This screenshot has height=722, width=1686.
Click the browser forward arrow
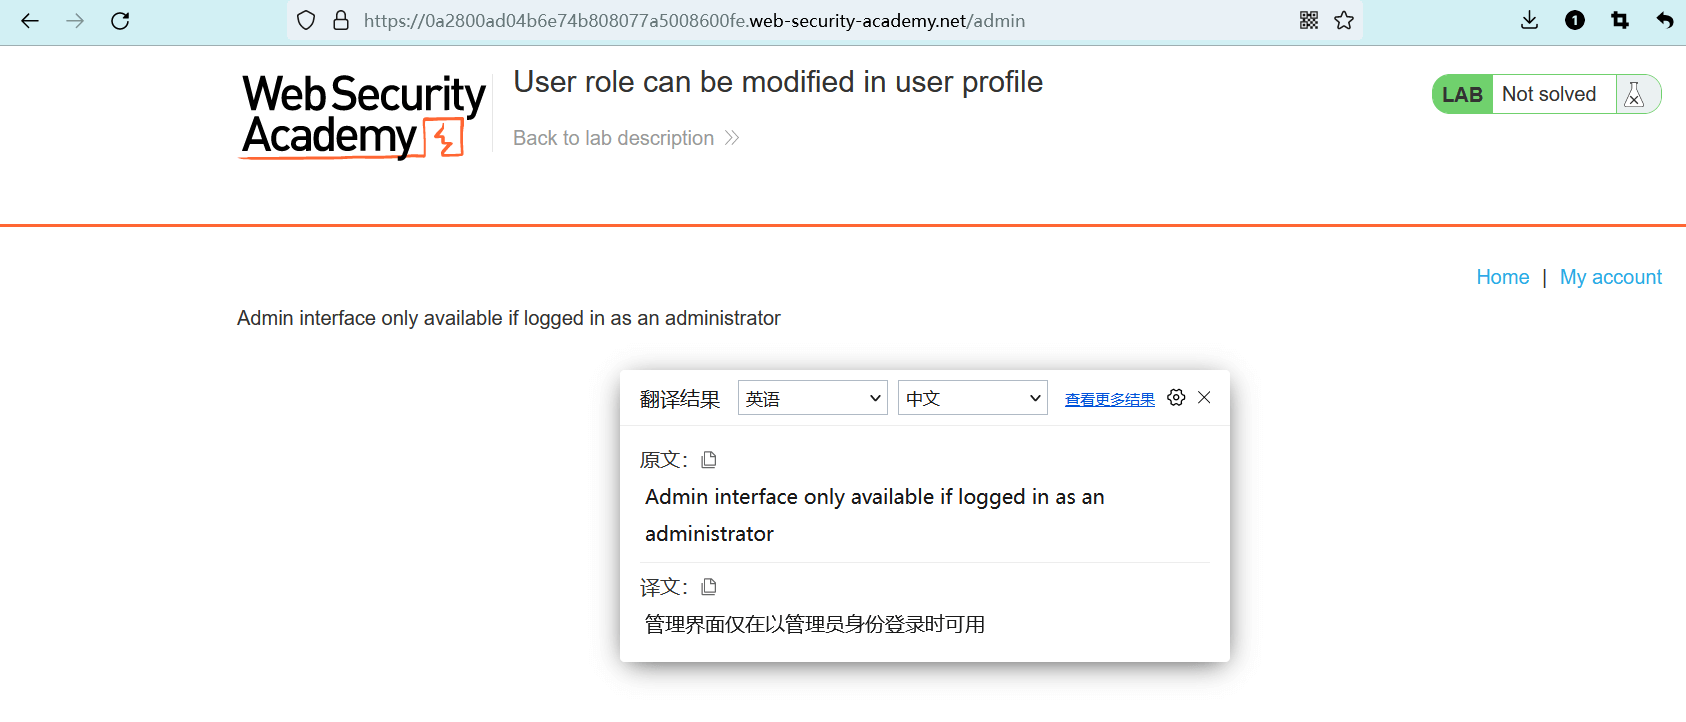pos(75,21)
